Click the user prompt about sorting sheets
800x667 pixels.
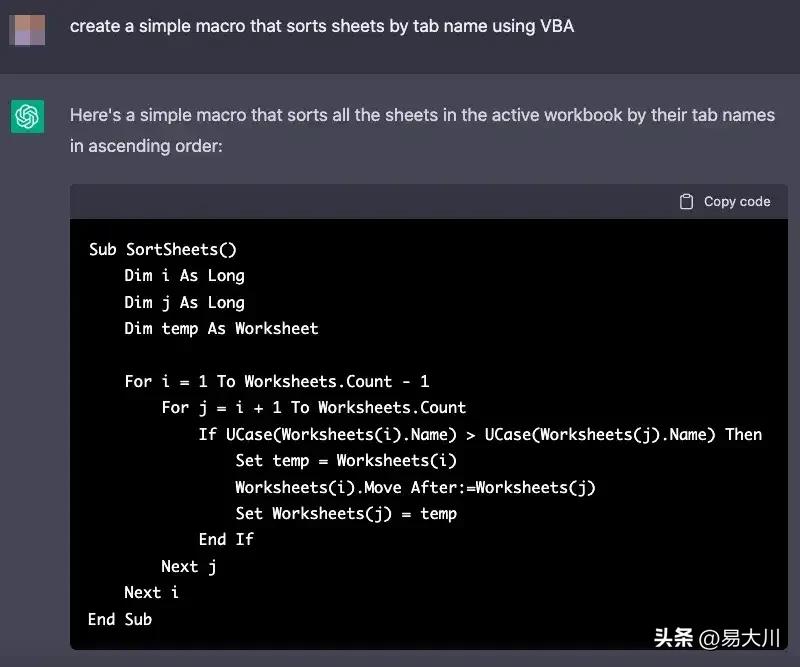click(x=322, y=27)
